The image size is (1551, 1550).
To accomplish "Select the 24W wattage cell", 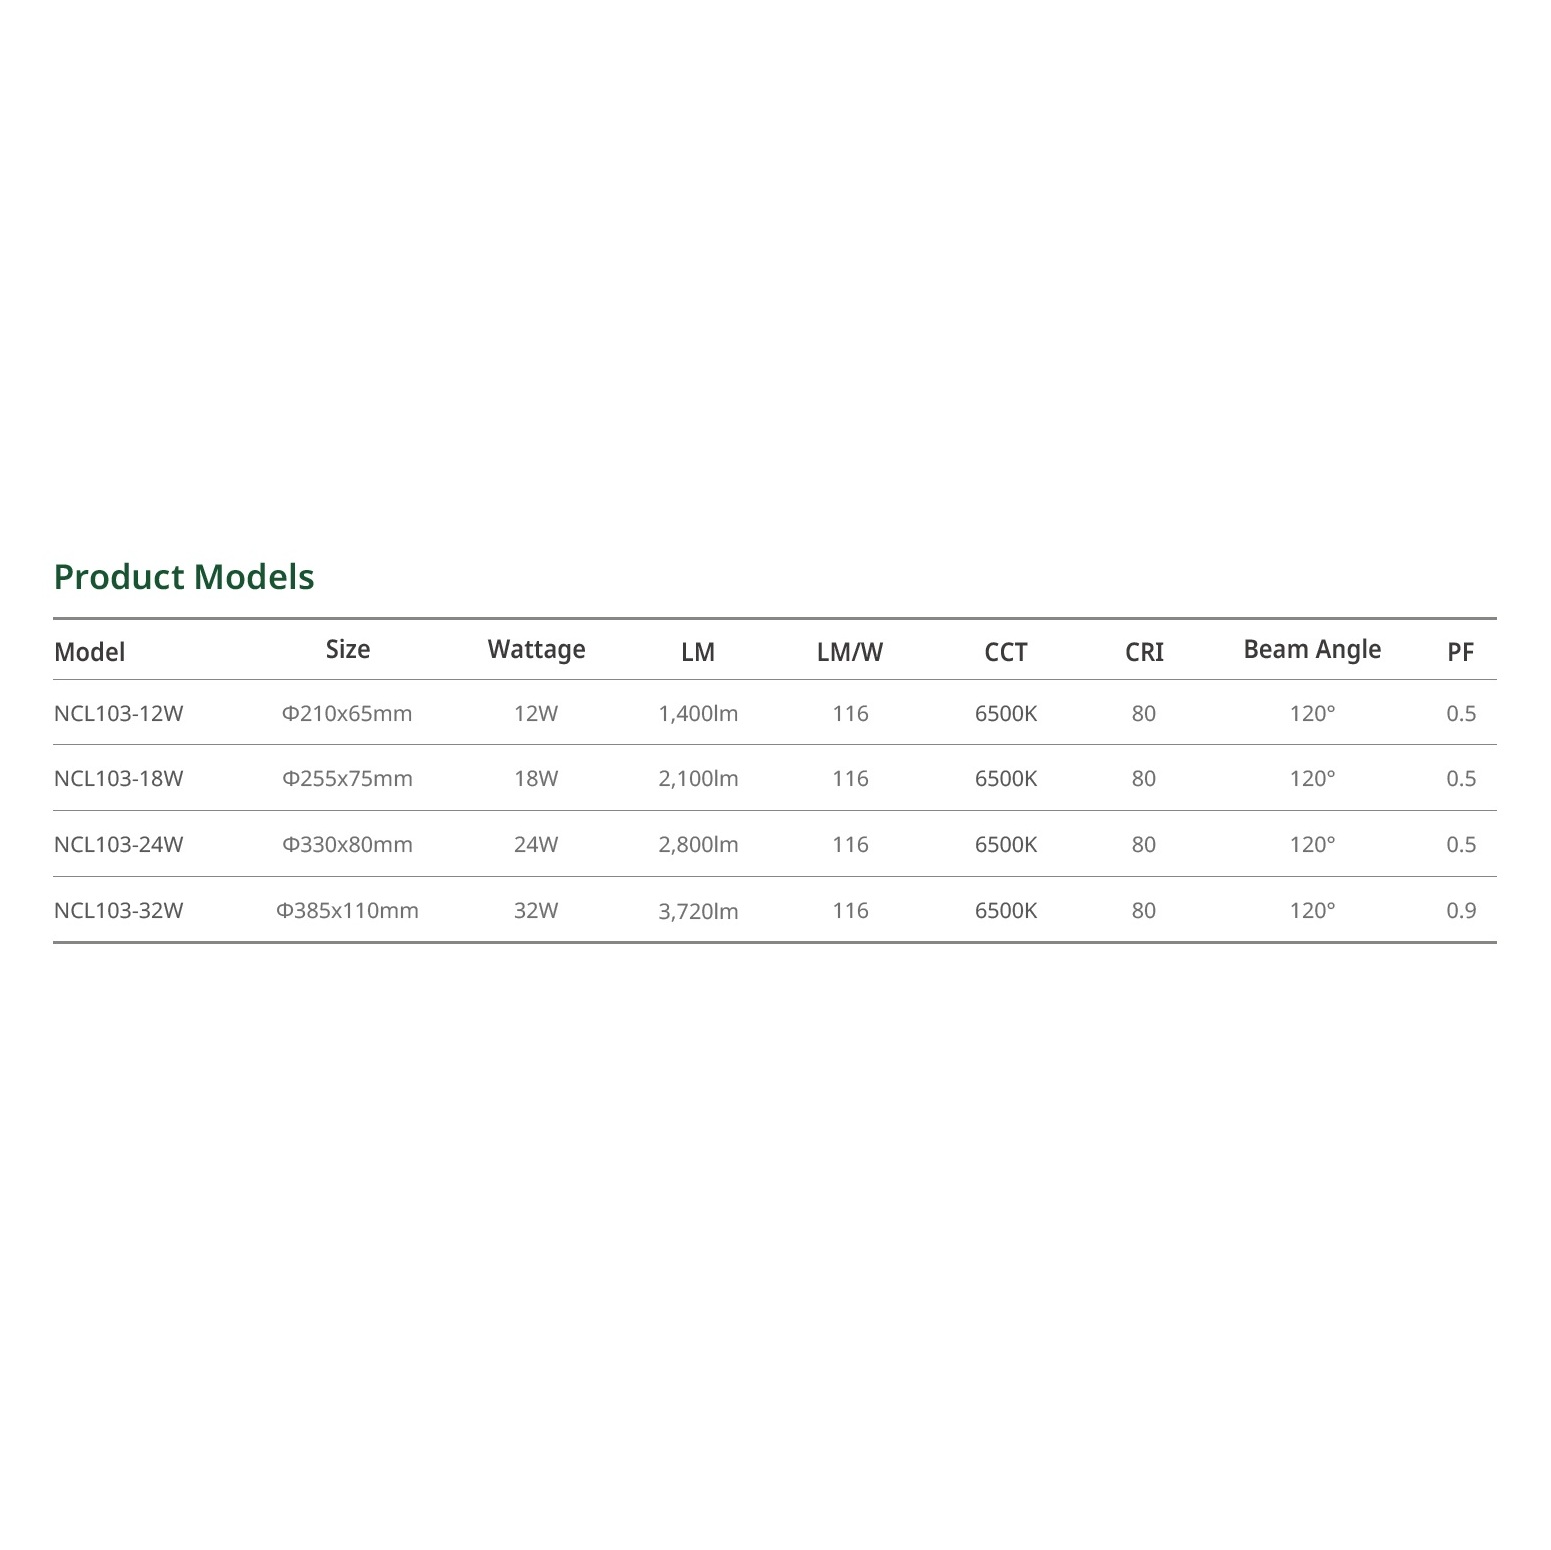I will pos(536,845).
